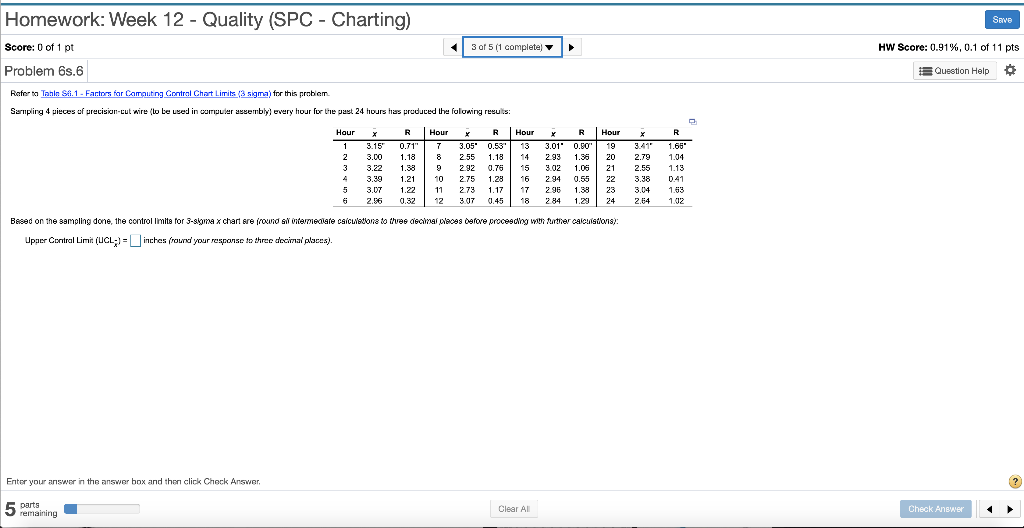Image resolution: width=1024 pixels, height=528 pixels.
Task: Go to next question using top arrow
Action: [571, 47]
